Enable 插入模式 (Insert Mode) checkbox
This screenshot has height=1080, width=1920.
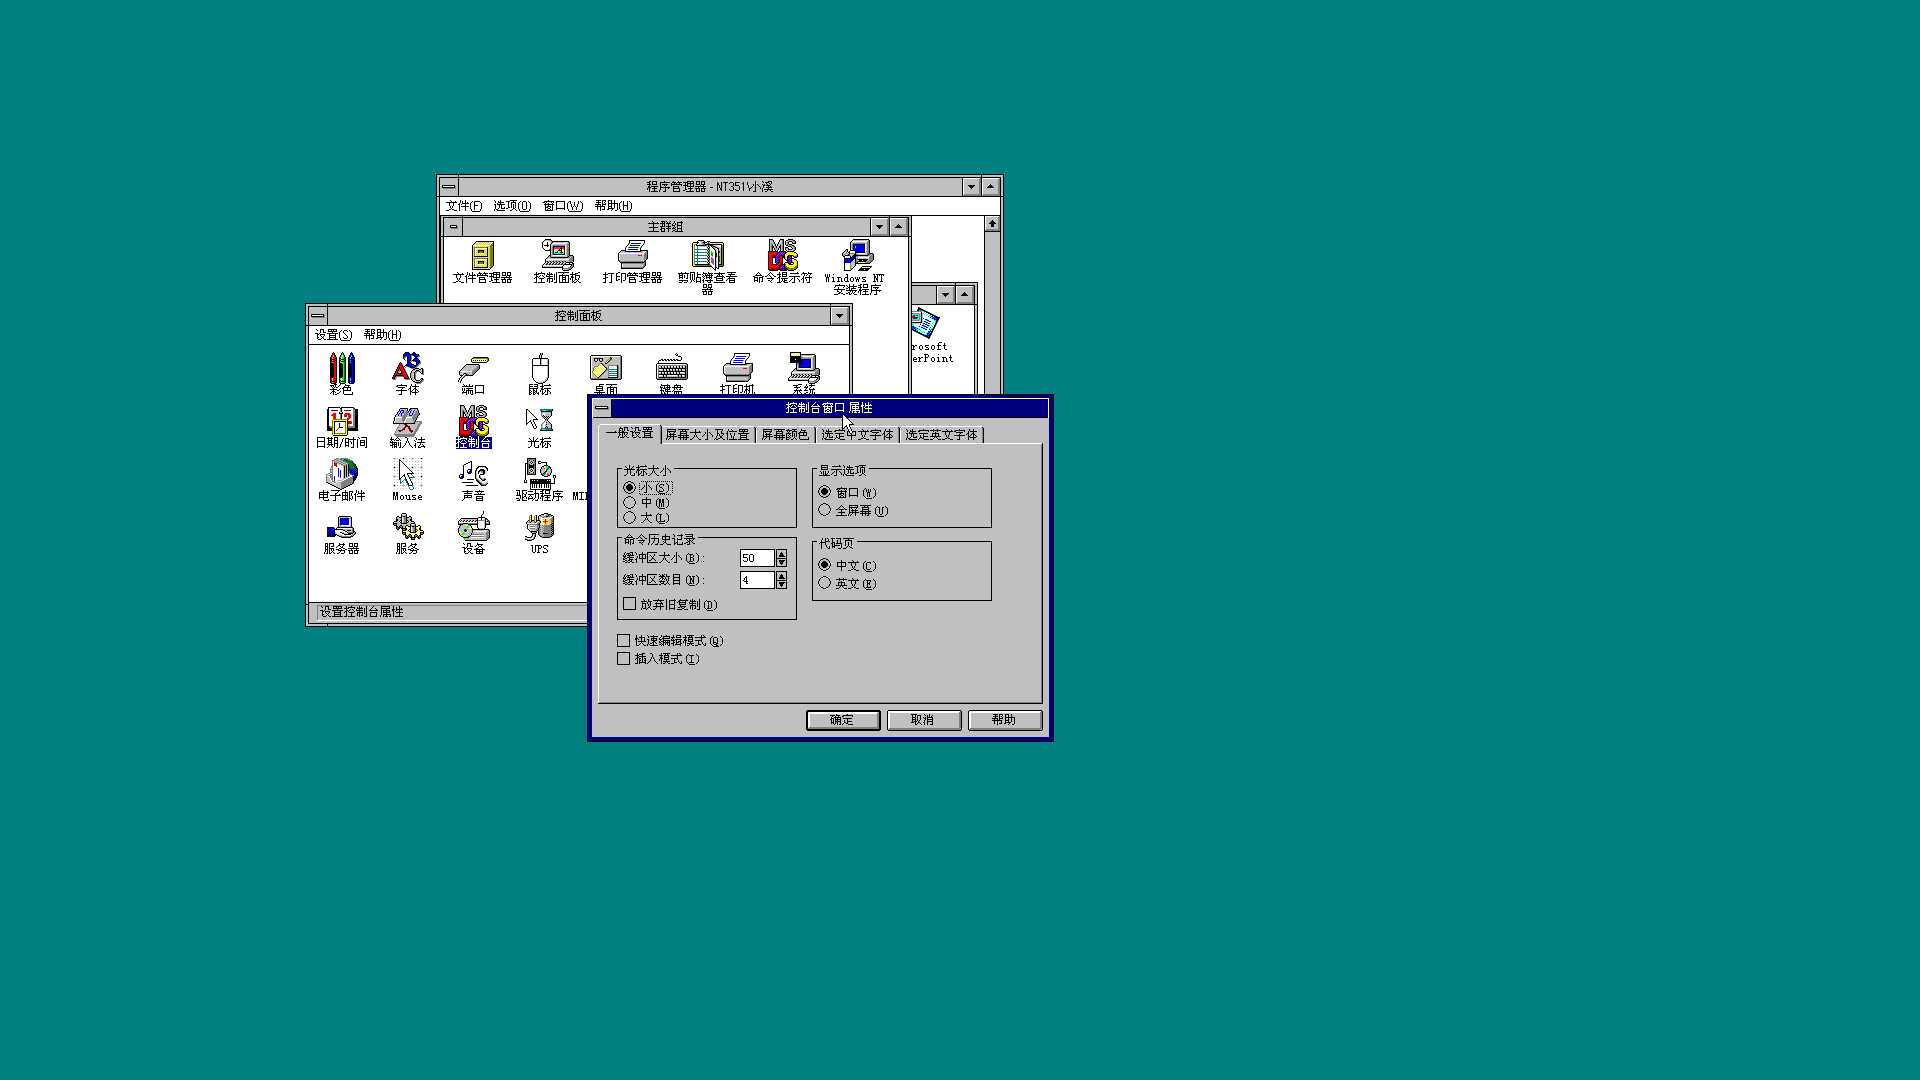[624, 659]
